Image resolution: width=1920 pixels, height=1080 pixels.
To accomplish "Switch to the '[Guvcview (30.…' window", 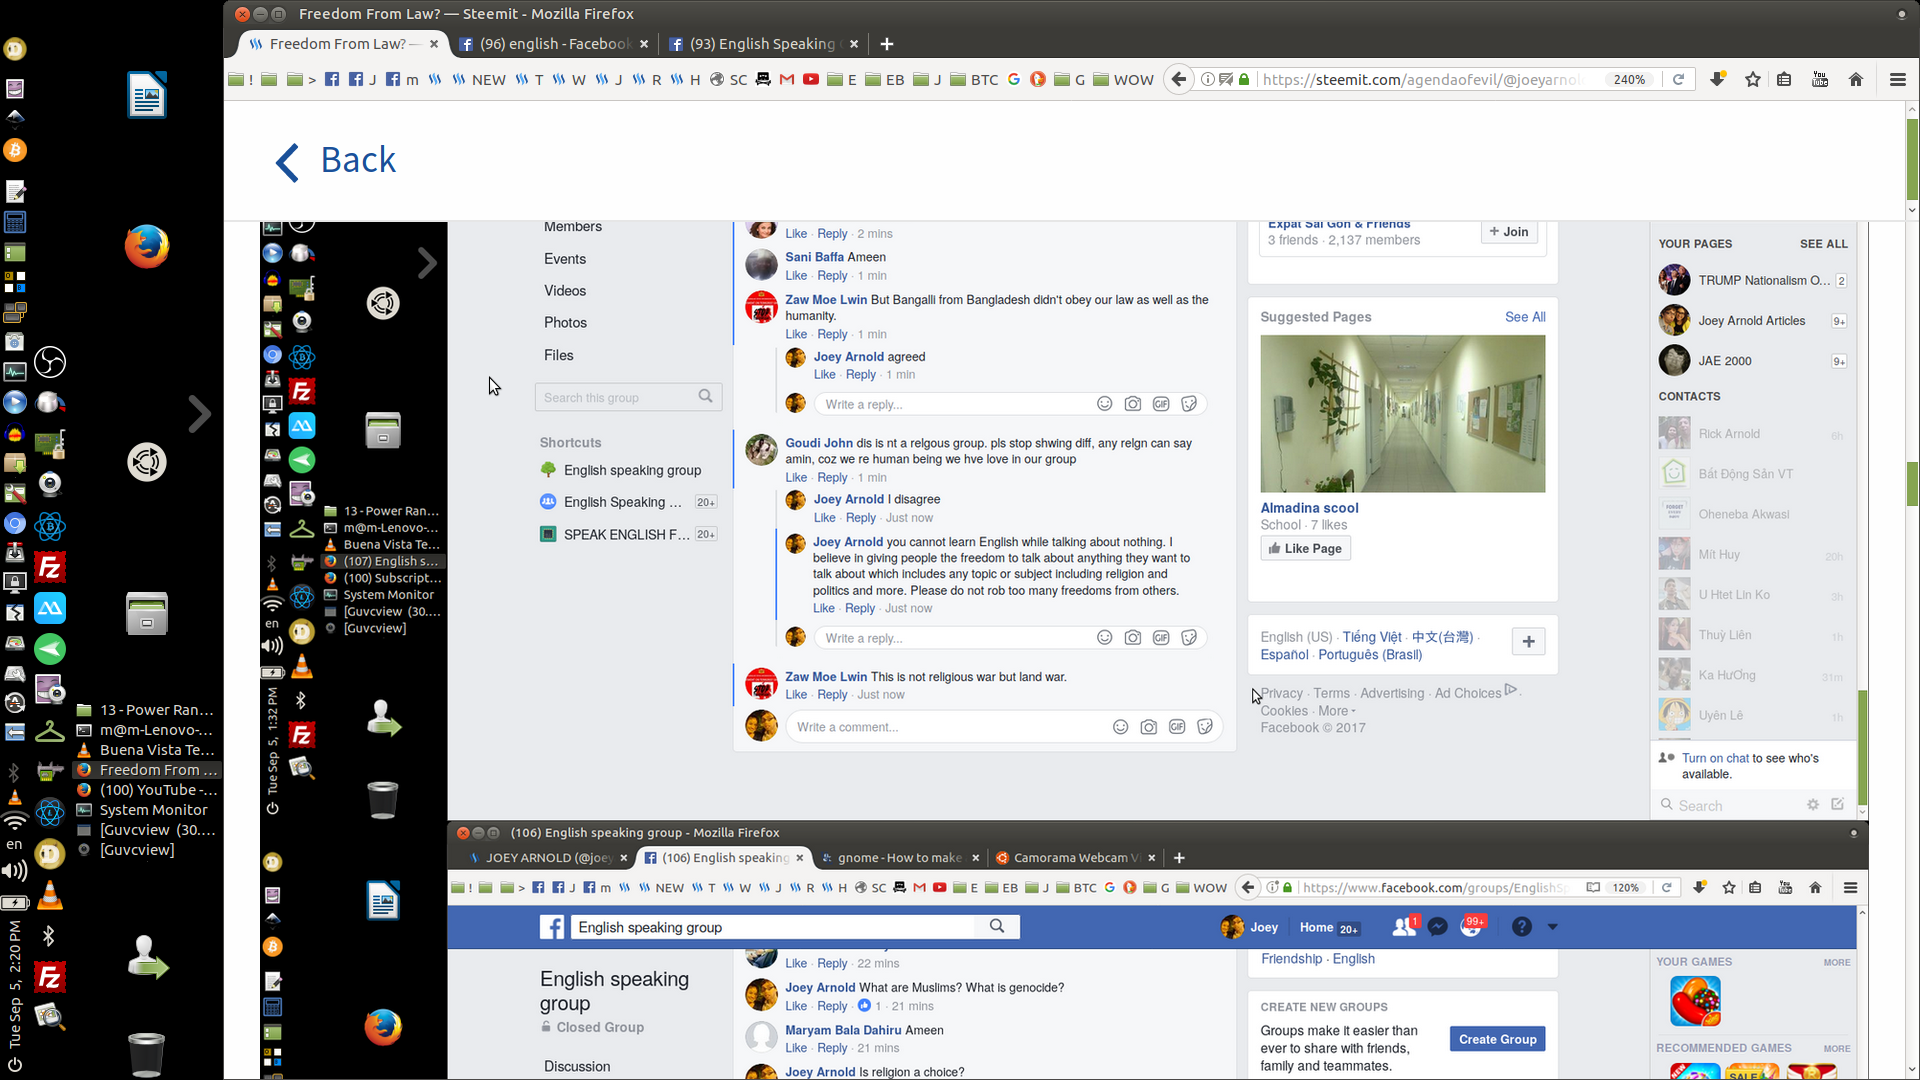I will 147,830.
